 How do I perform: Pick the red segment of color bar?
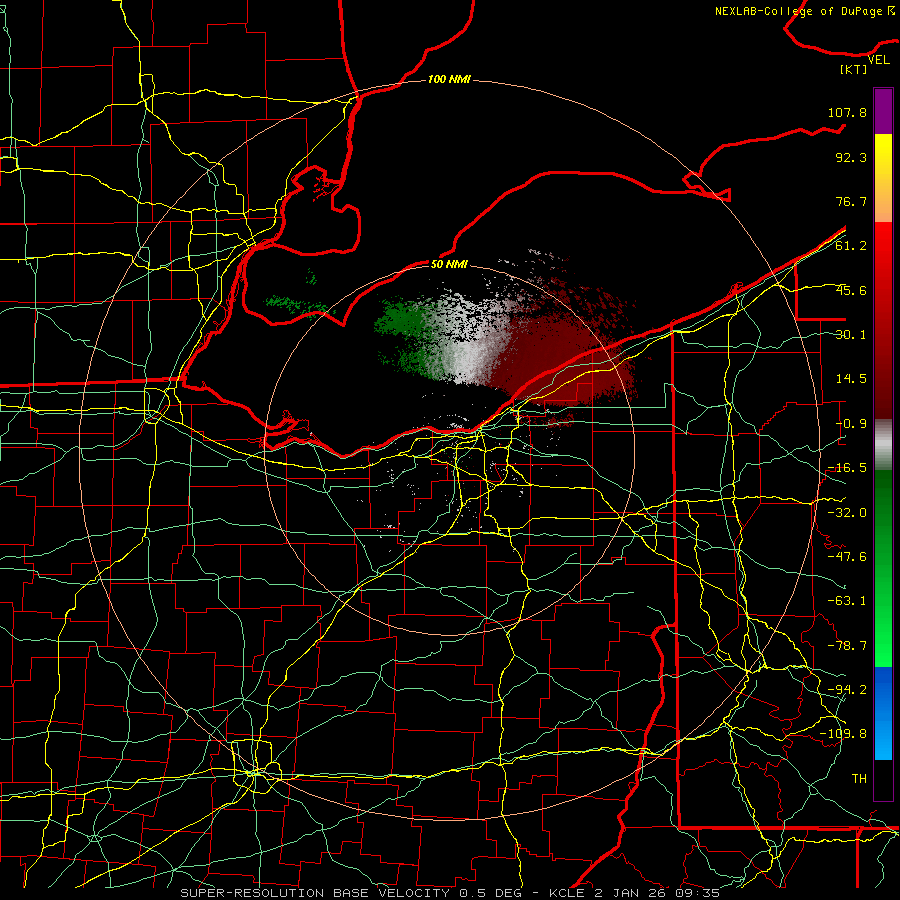883,320
